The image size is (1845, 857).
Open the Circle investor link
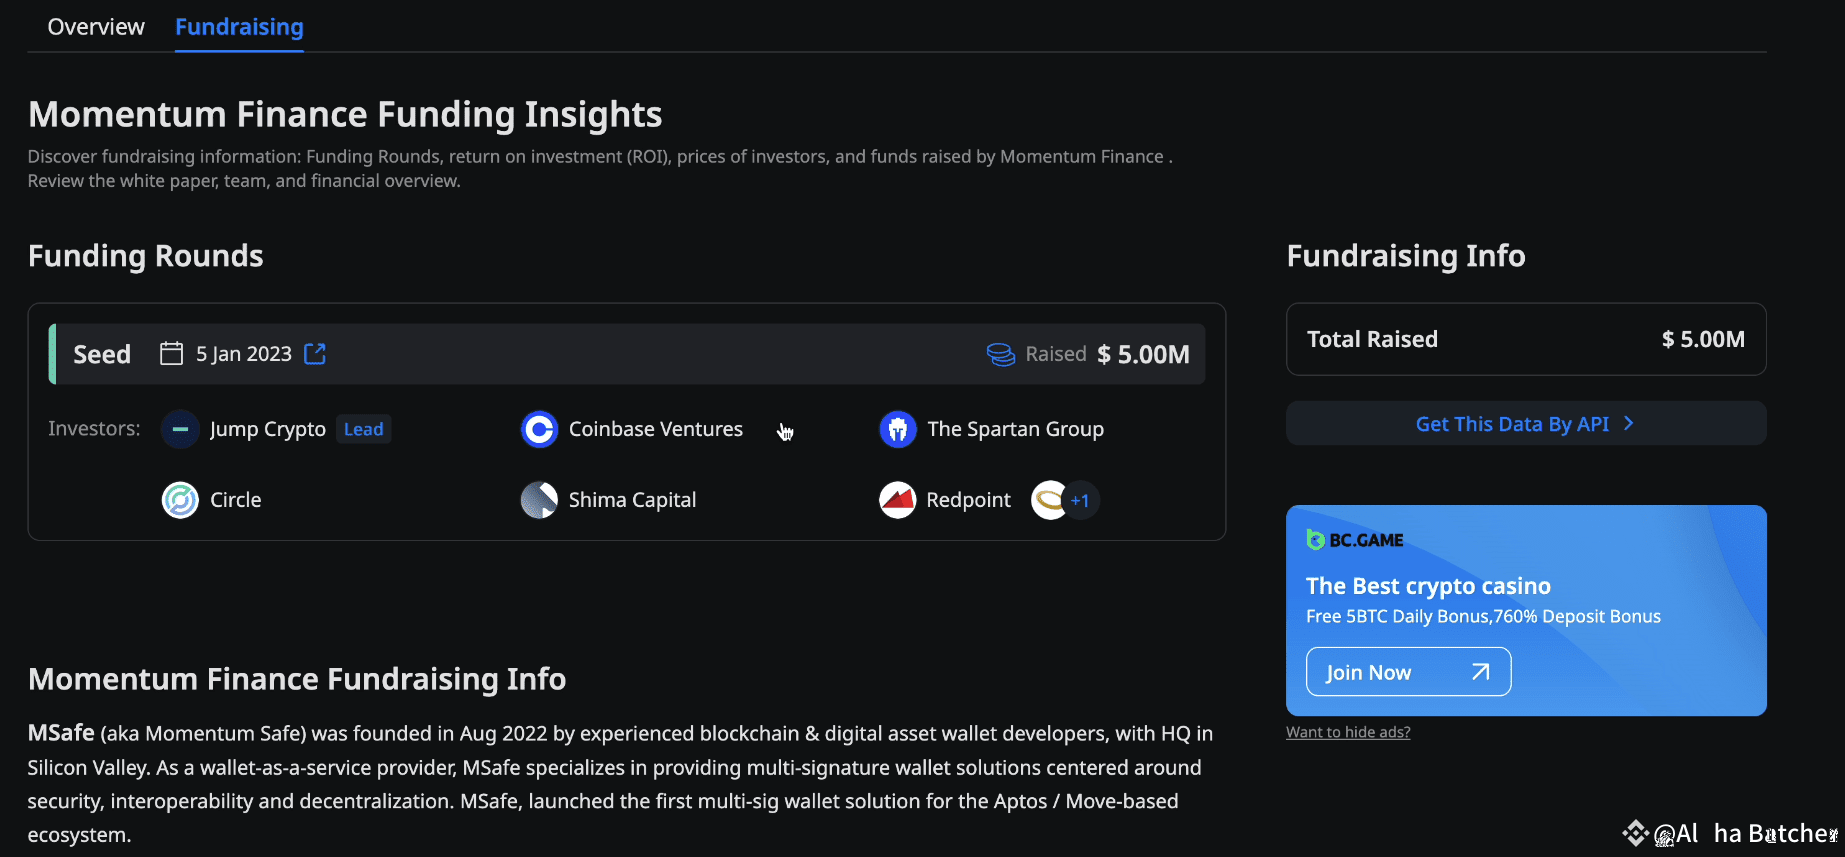pyautogui.click(x=236, y=500)
